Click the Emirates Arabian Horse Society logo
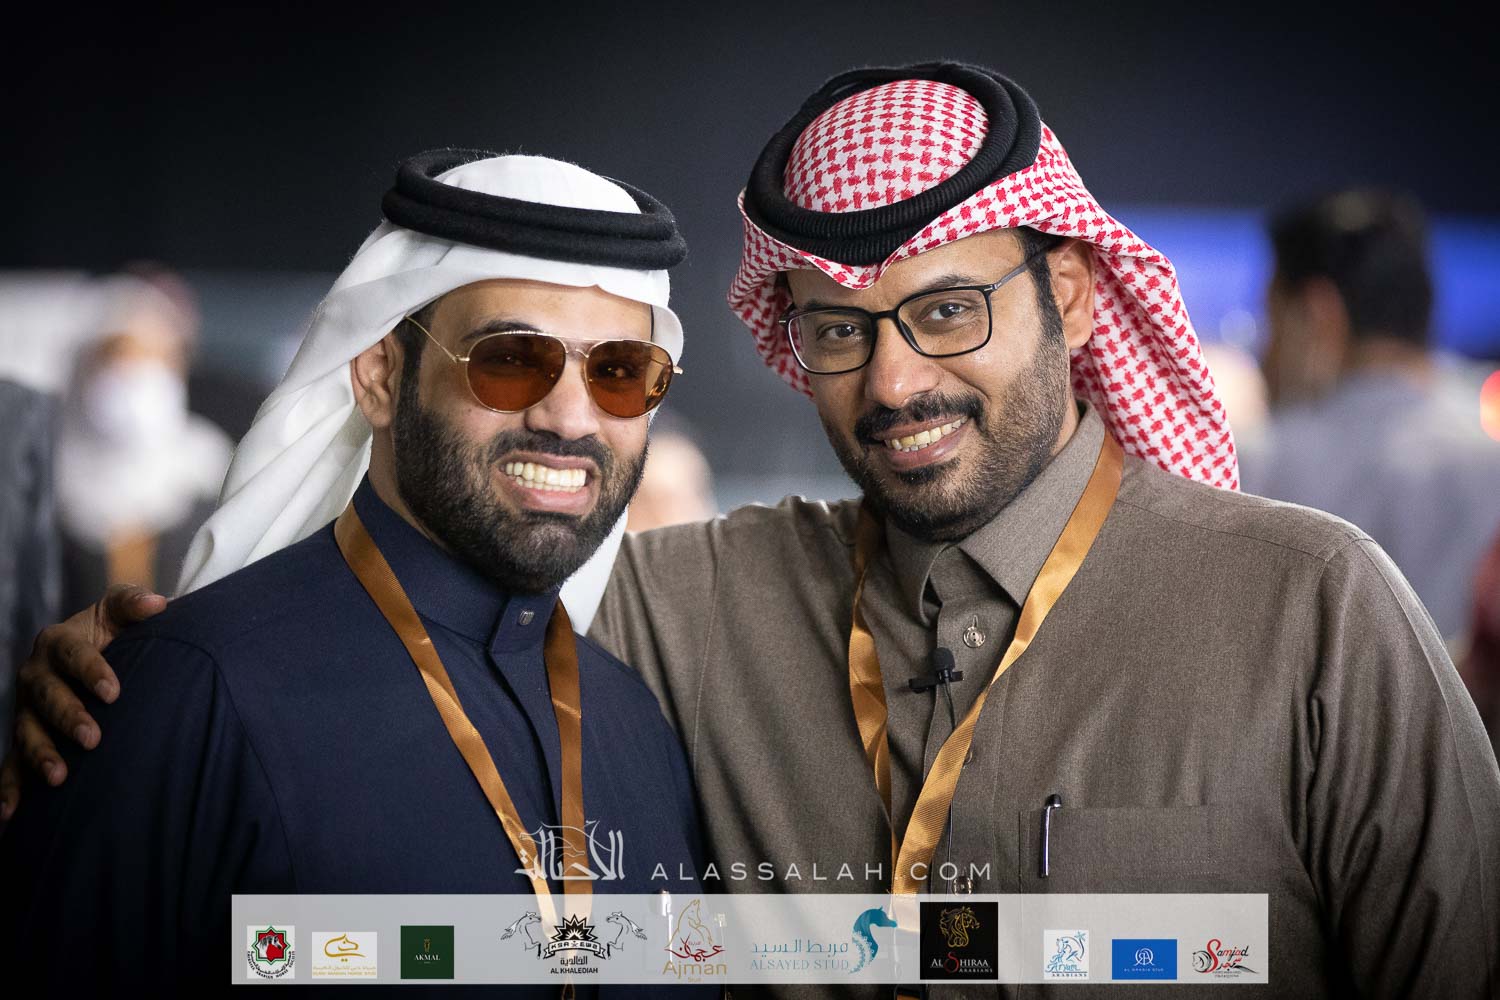 point(270,952)
